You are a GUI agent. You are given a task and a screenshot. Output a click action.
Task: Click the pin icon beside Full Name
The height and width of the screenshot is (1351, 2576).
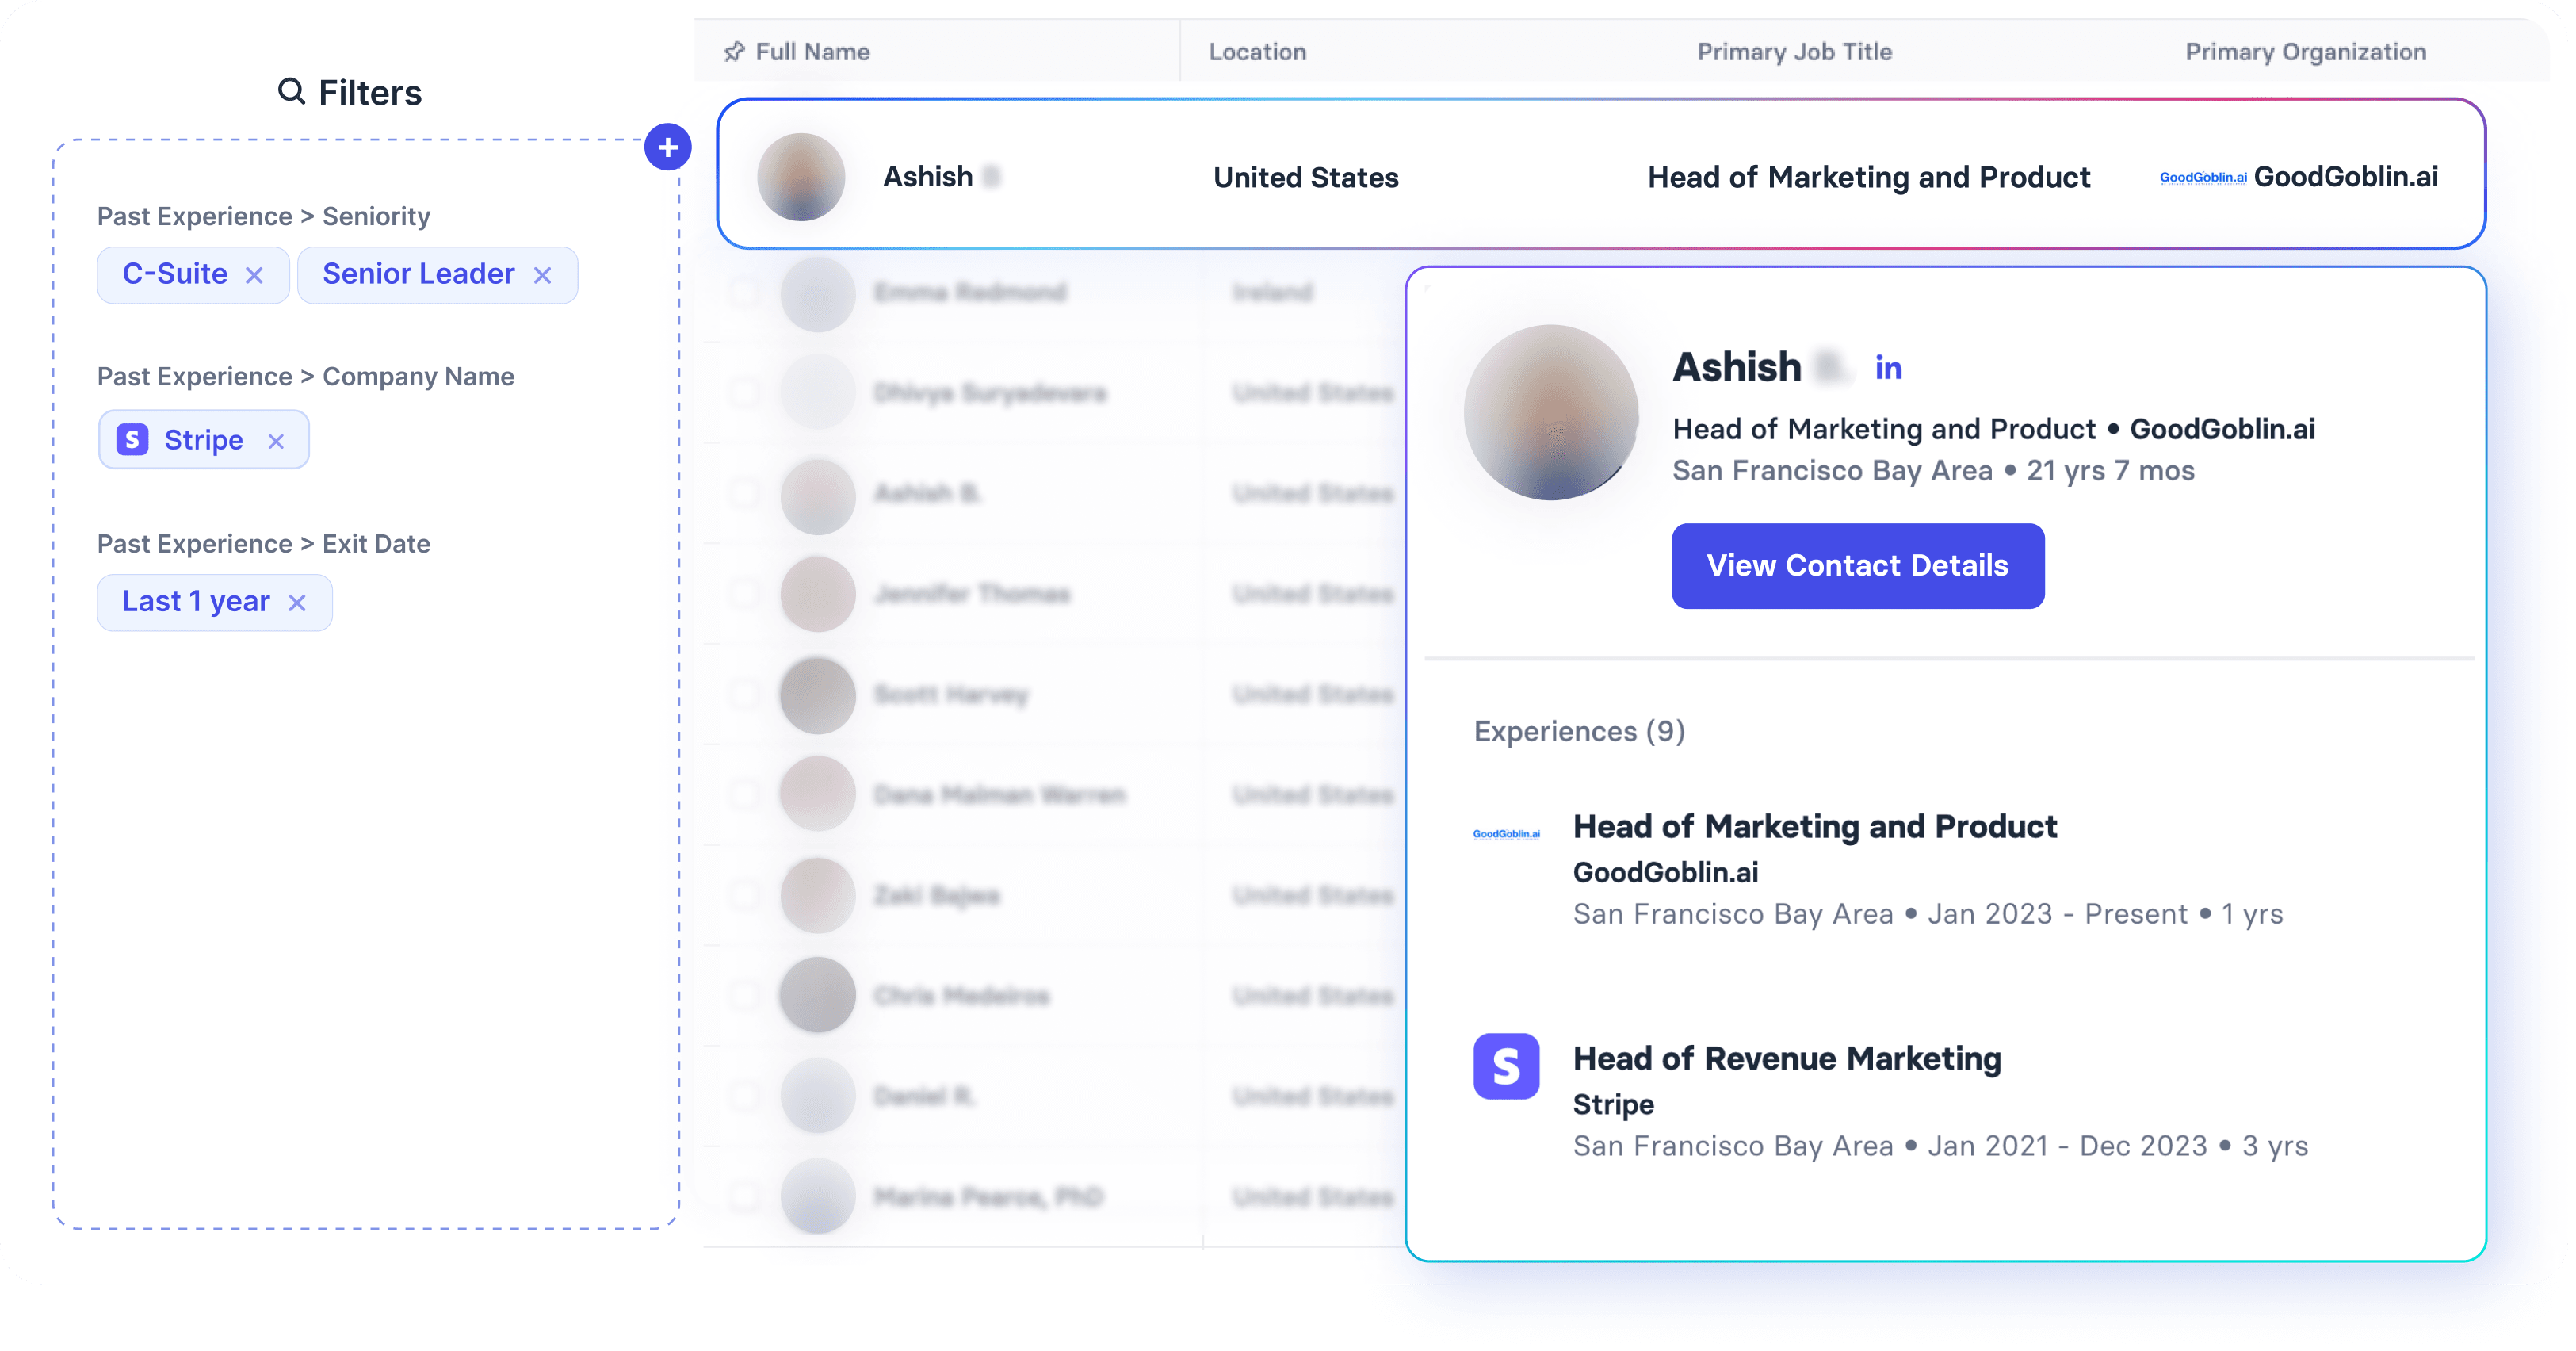(735, 52)
